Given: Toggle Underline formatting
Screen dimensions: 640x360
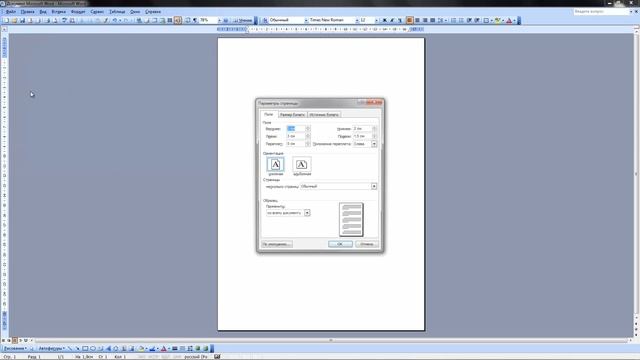Looking at the screenshot, I should coord(400,20).
